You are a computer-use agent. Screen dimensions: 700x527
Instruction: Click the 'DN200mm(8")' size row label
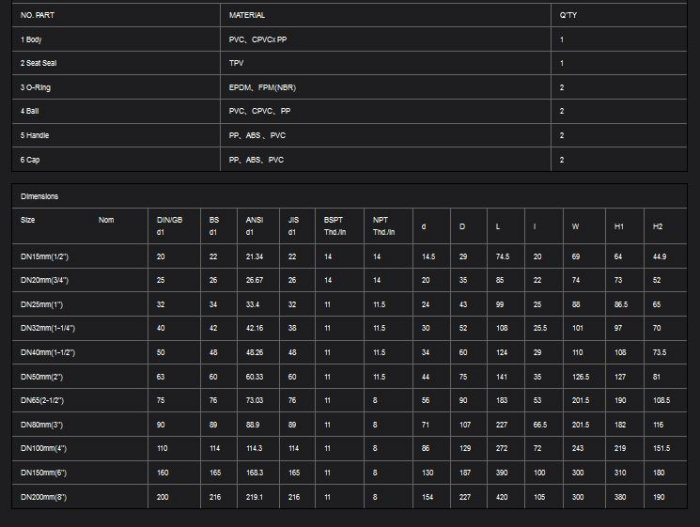[47, 496]
